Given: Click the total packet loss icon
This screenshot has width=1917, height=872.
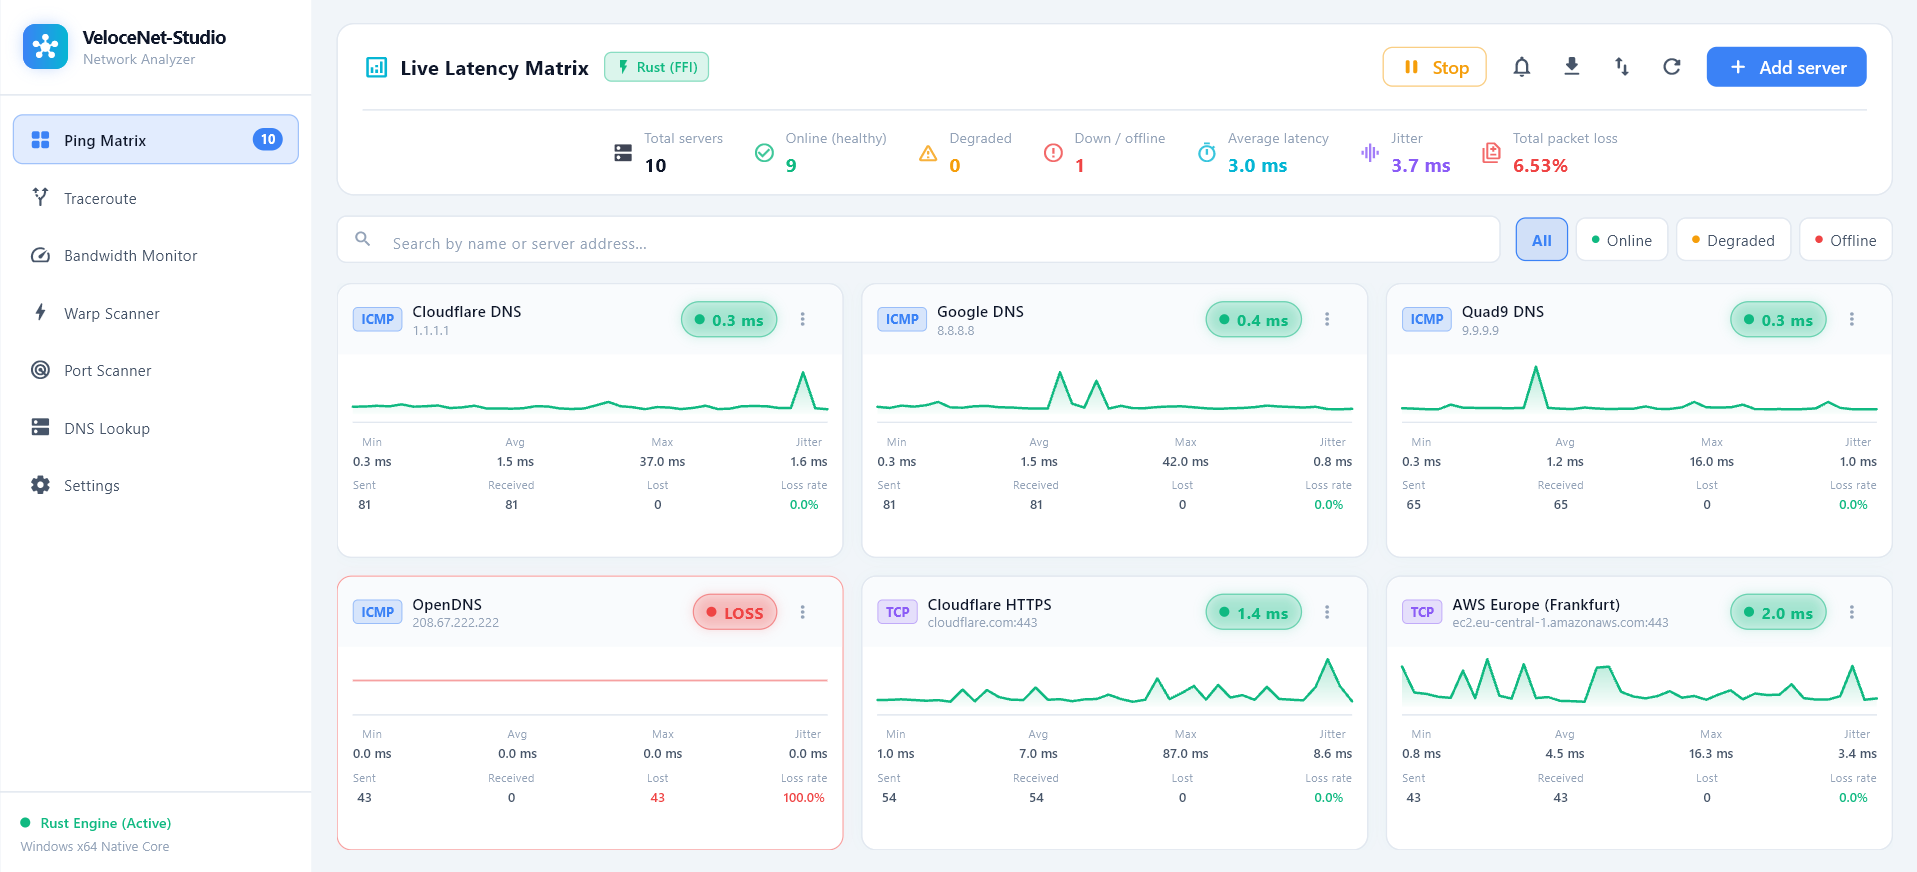Looking at the screenshot, I should (1491, 153).
